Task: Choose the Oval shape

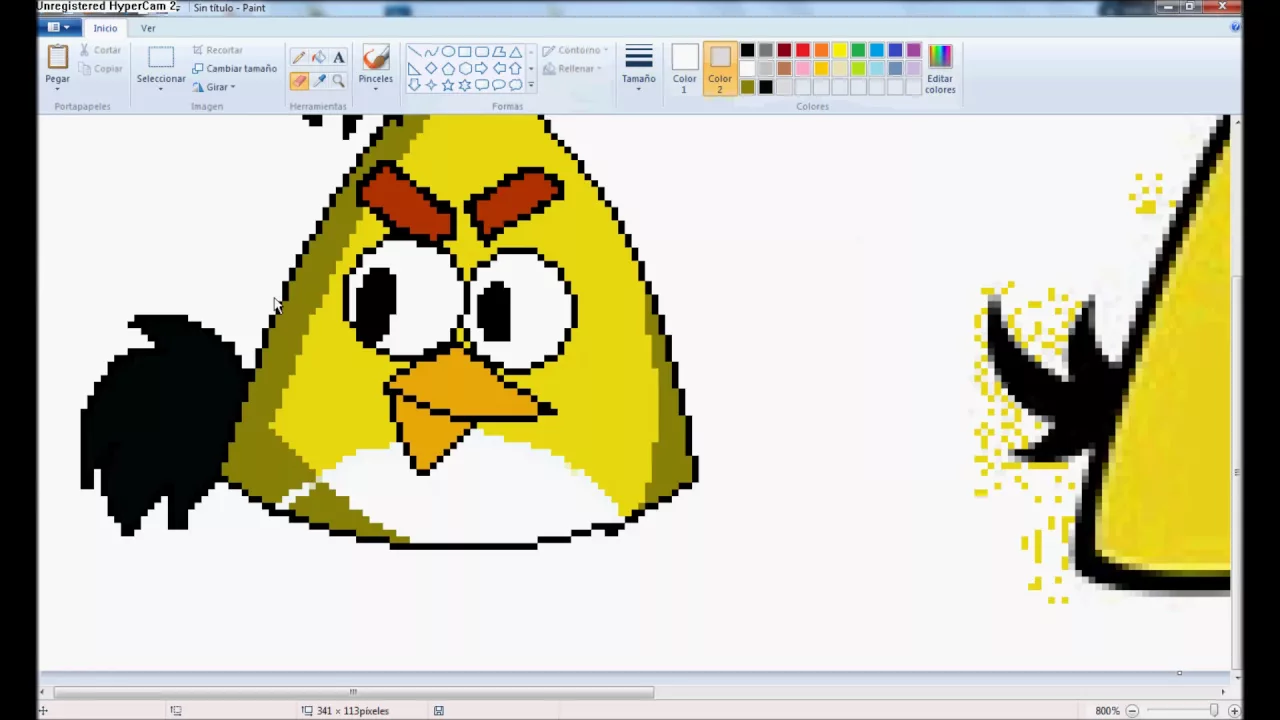Action: coord(448,52)
